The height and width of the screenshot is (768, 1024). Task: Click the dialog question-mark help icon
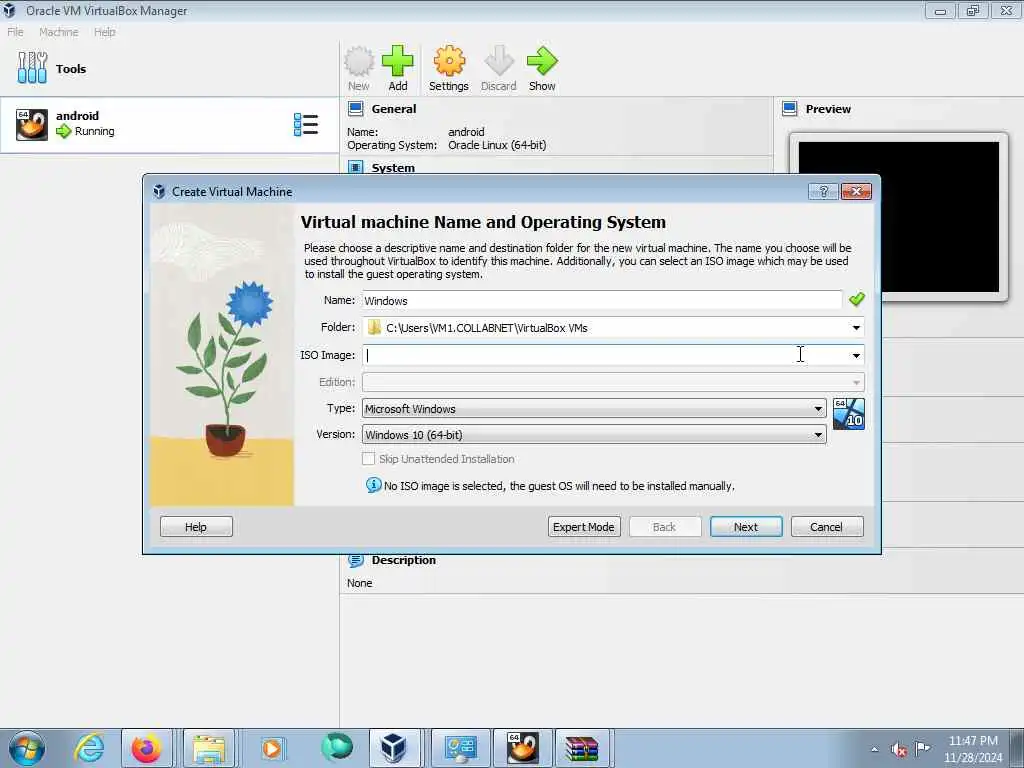pos(823,191)
